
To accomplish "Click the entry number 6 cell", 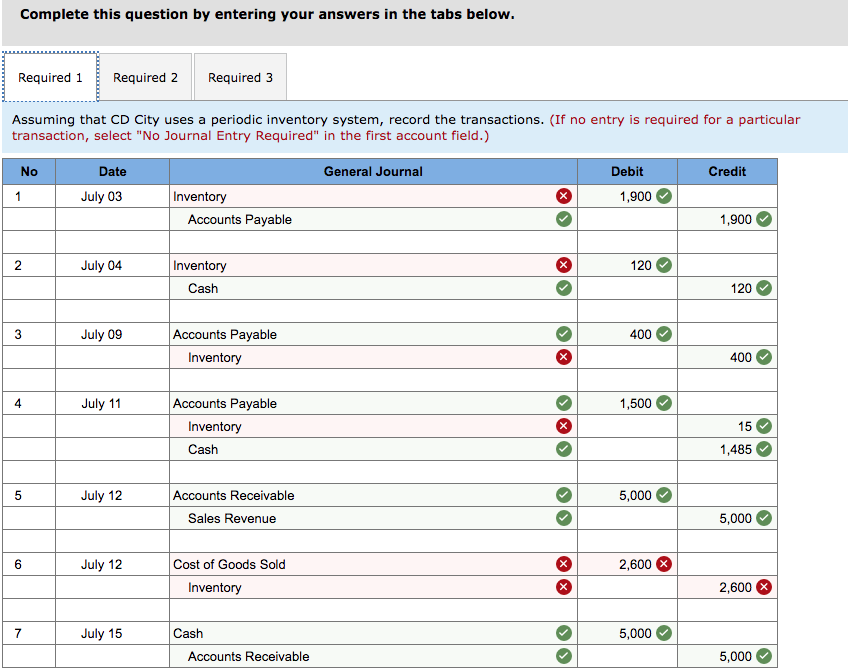I will tap(29, 564).
